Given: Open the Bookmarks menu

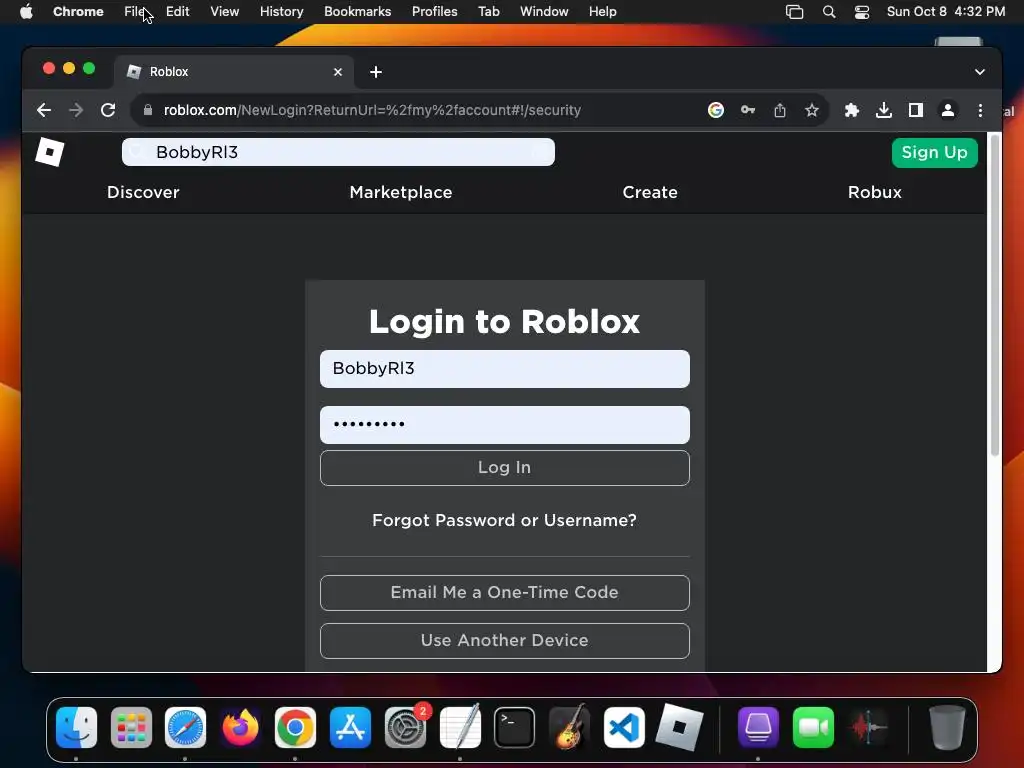Looking at the screenshot, I should 357,12.
